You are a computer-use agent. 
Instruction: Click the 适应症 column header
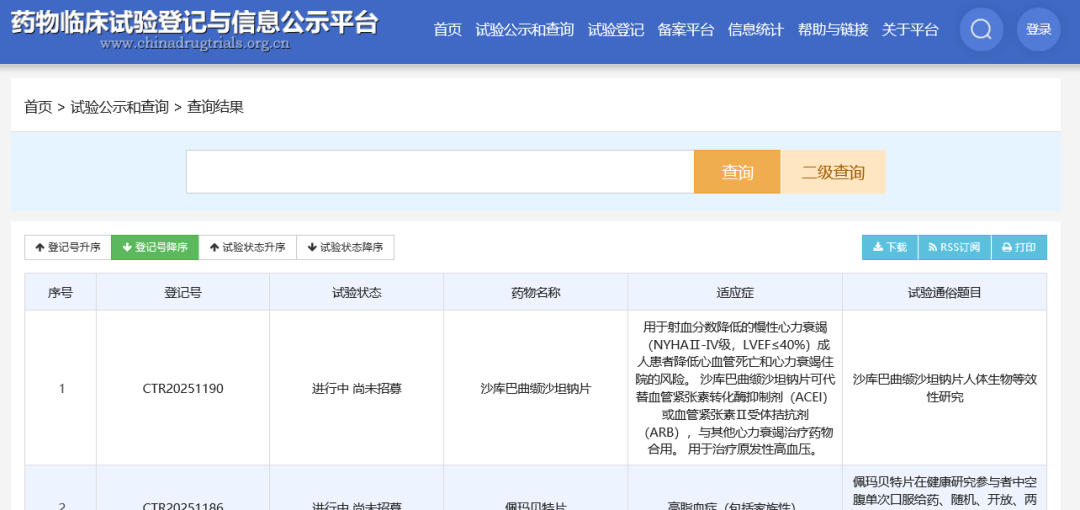[735, 292]
